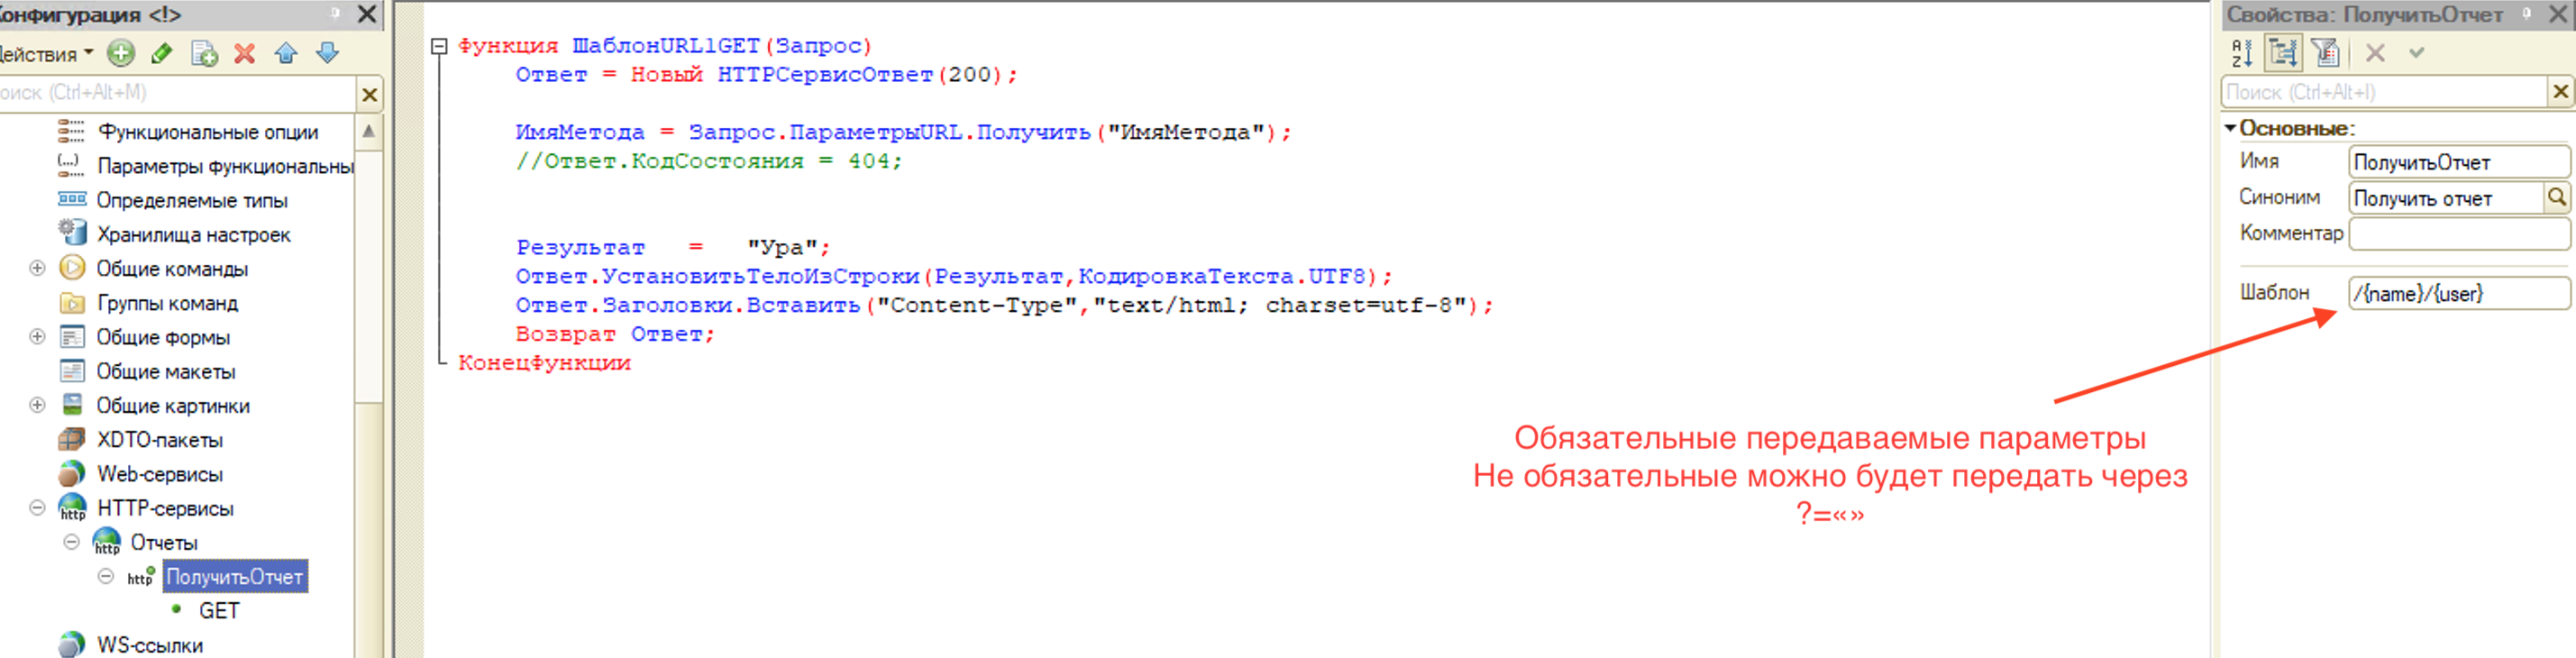Click the red X Delete icon
The image size is (2576, 658).
[x=245, y=53]
